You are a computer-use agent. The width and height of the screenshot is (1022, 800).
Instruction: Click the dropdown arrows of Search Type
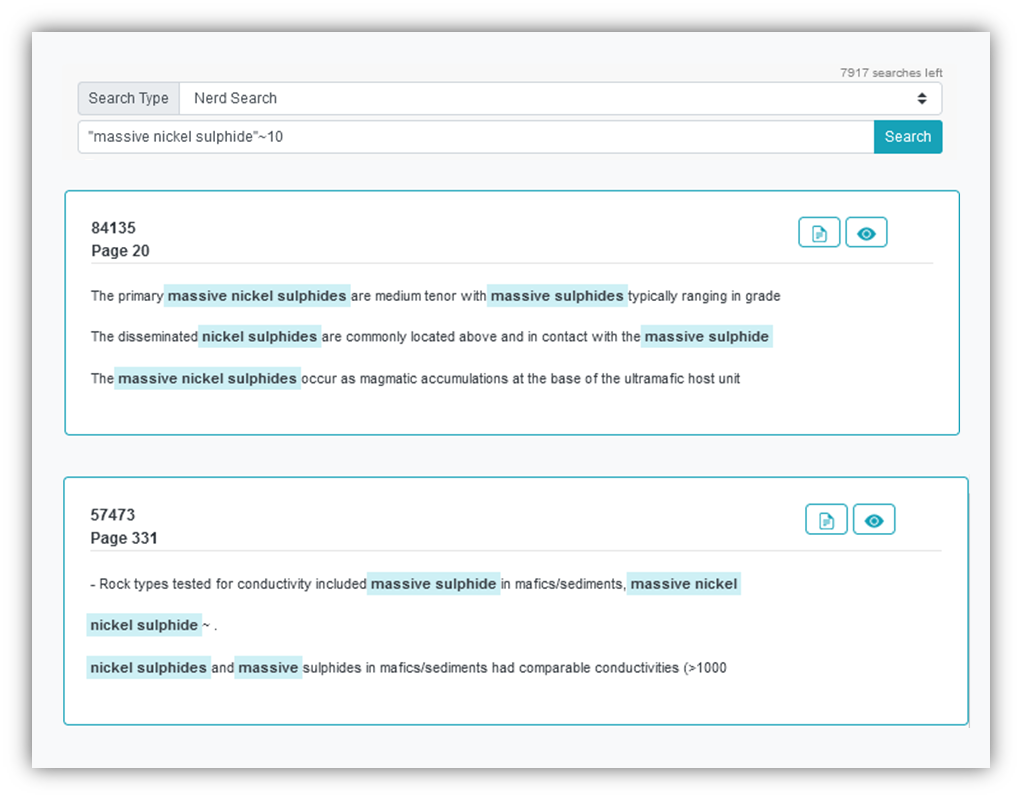click(922, 98)
